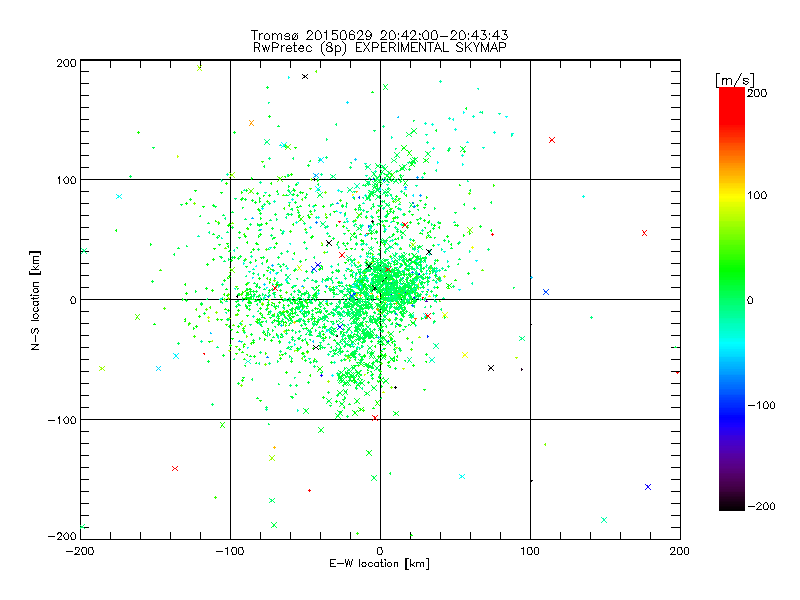
Task: Click the black bottom of the velocity colorbar
Action: click(x=732, y=503)
